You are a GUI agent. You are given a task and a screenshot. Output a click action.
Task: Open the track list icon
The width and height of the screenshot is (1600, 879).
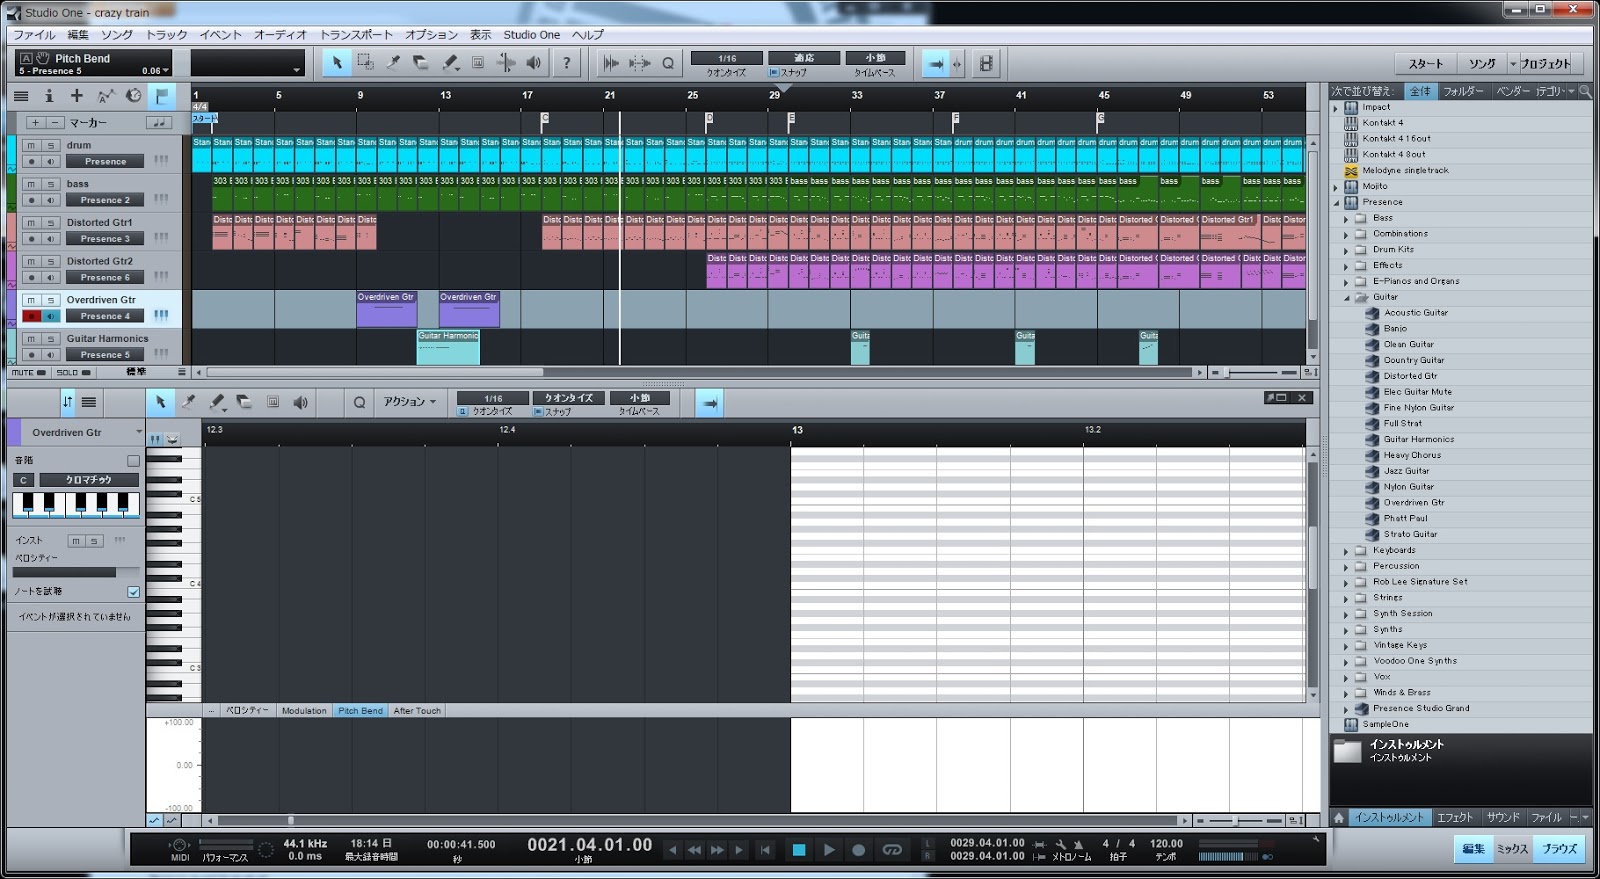coord(21,96)
